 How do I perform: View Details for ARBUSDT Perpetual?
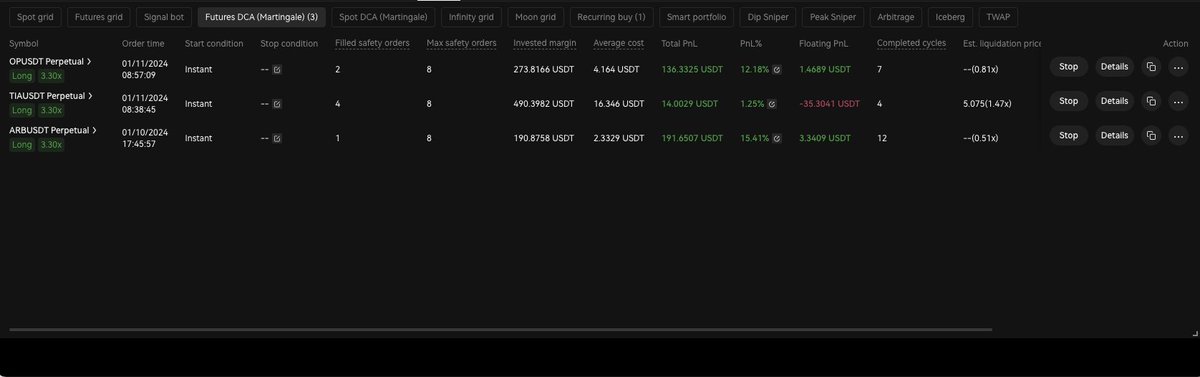click(1114, 135)
